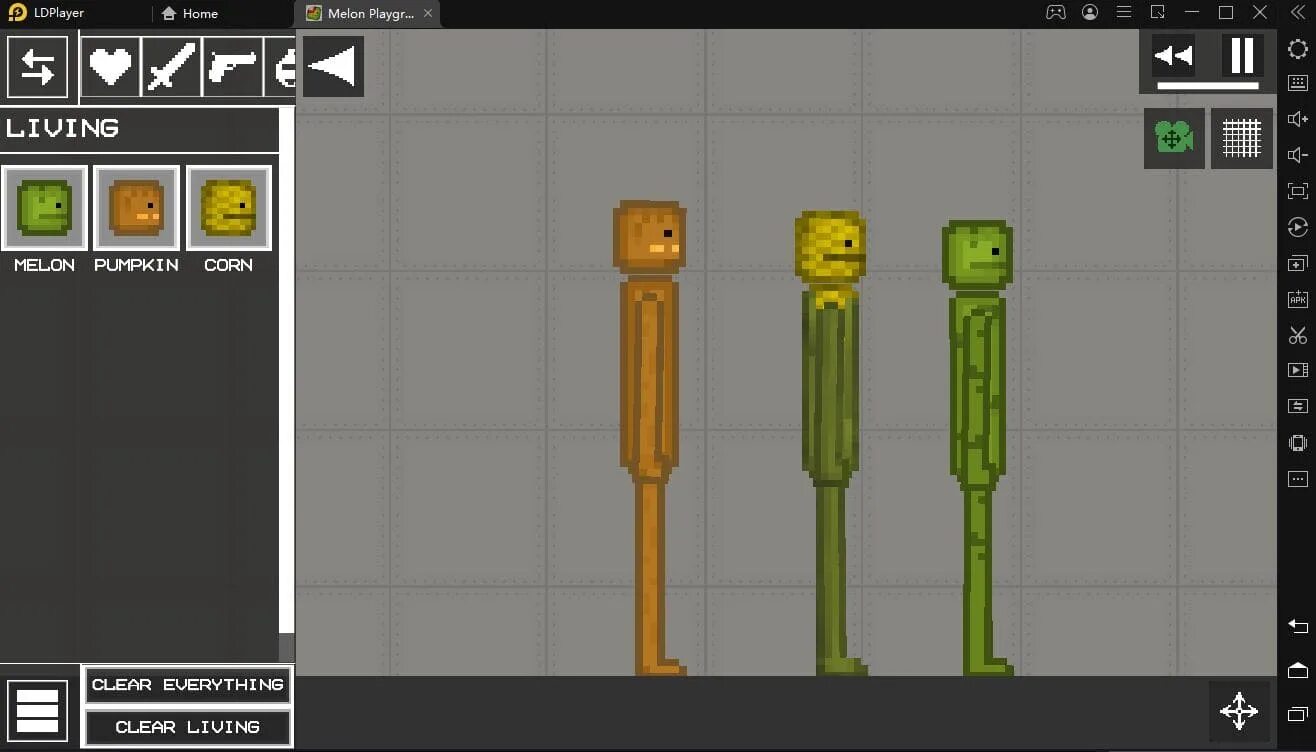The height and width of the screenshot is (752, 1316).
Task: Click the Android back button
Action: tap(1297, 626)
